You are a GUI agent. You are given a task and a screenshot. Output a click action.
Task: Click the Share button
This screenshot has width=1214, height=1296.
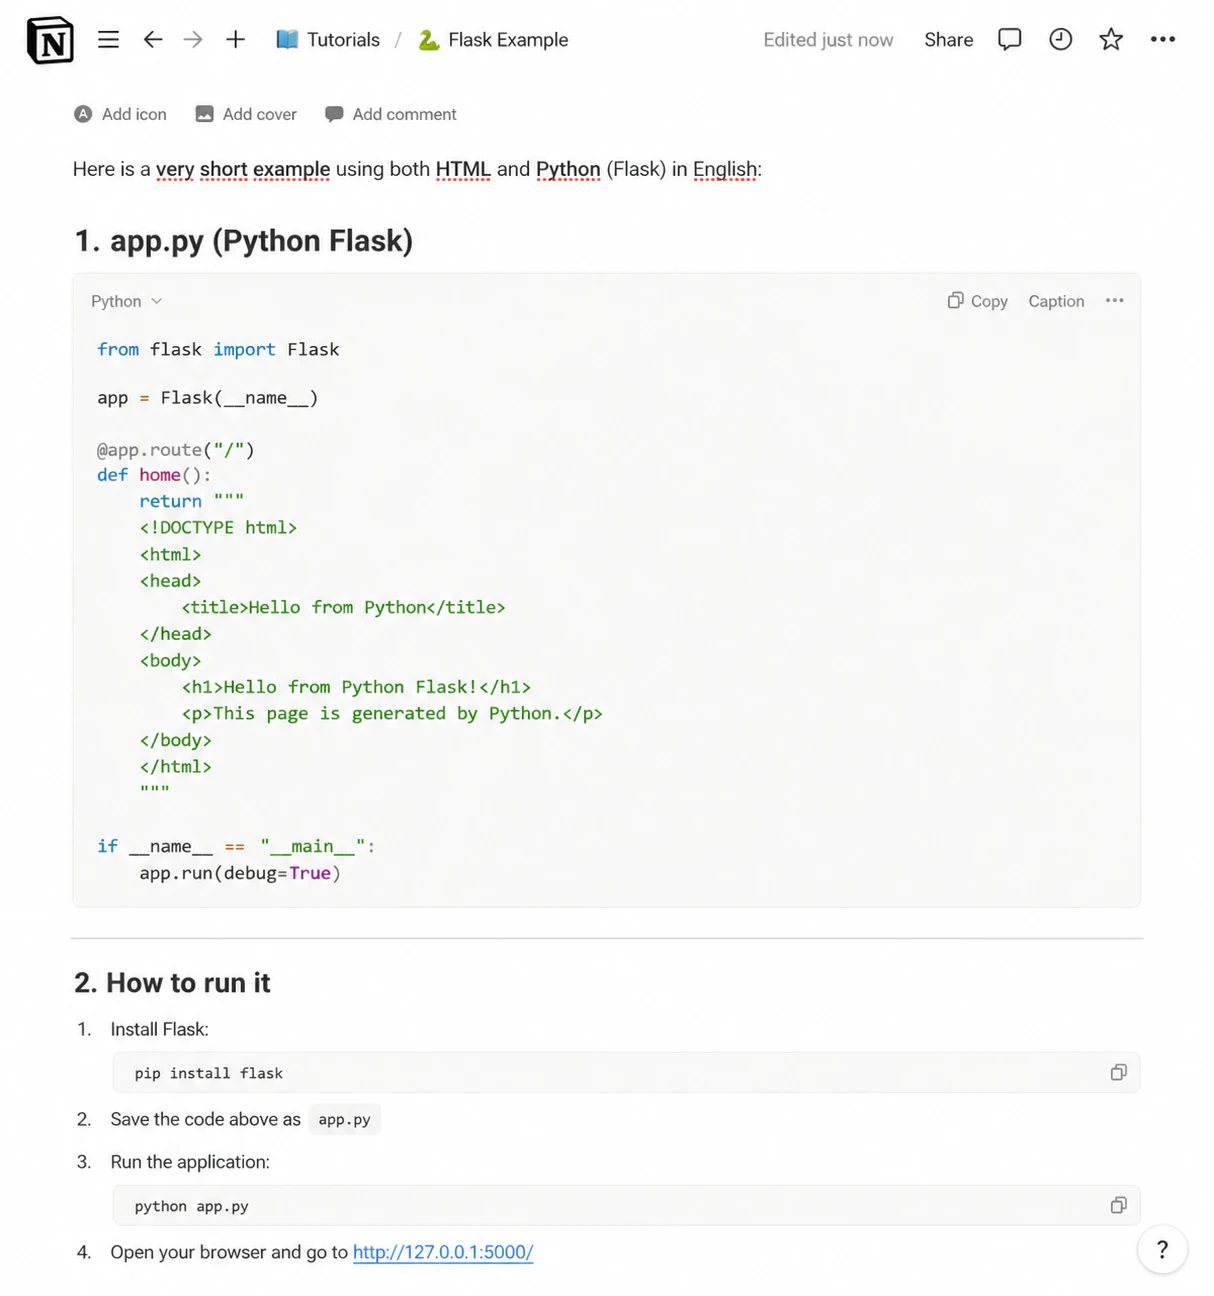coord(948,40)
